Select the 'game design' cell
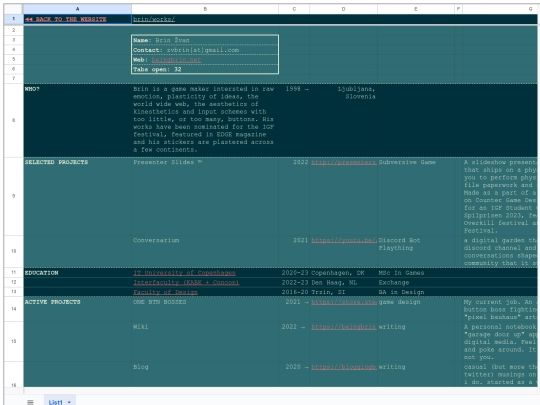Image resolution: width=540 pixels, height=405 pixels. coord(416,309)
